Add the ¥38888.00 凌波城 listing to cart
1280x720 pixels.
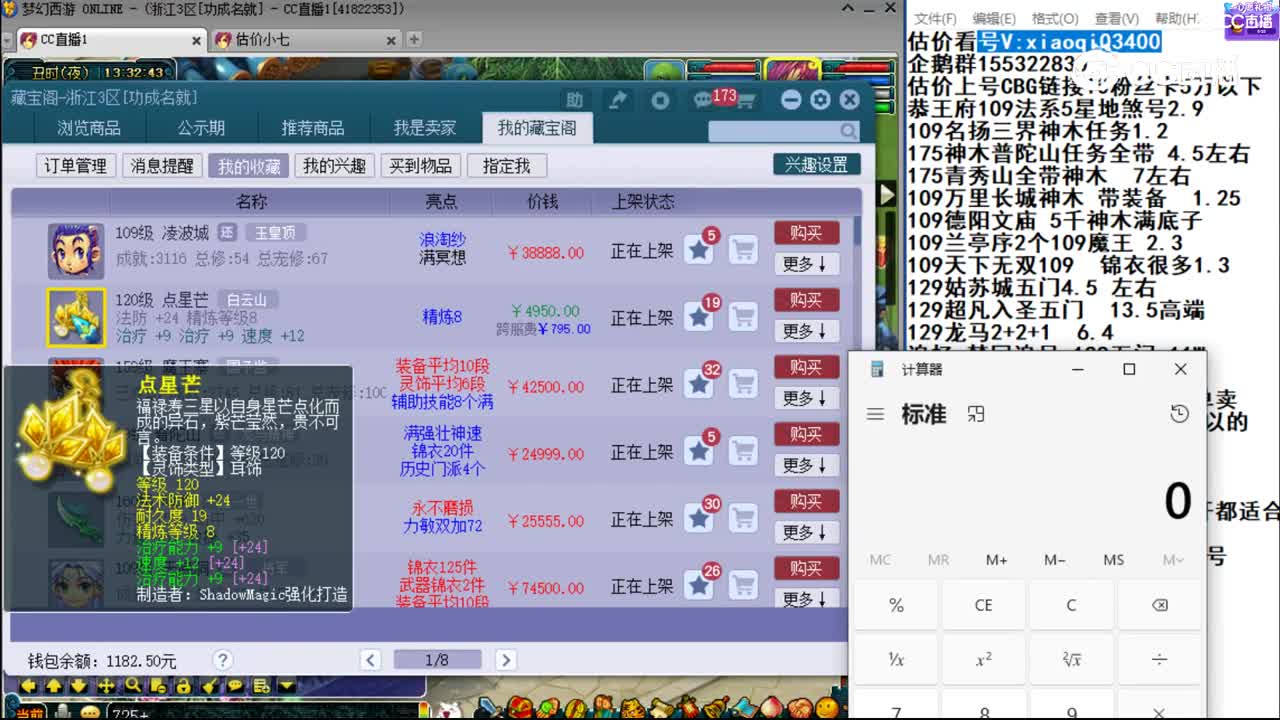click(743, 250)
